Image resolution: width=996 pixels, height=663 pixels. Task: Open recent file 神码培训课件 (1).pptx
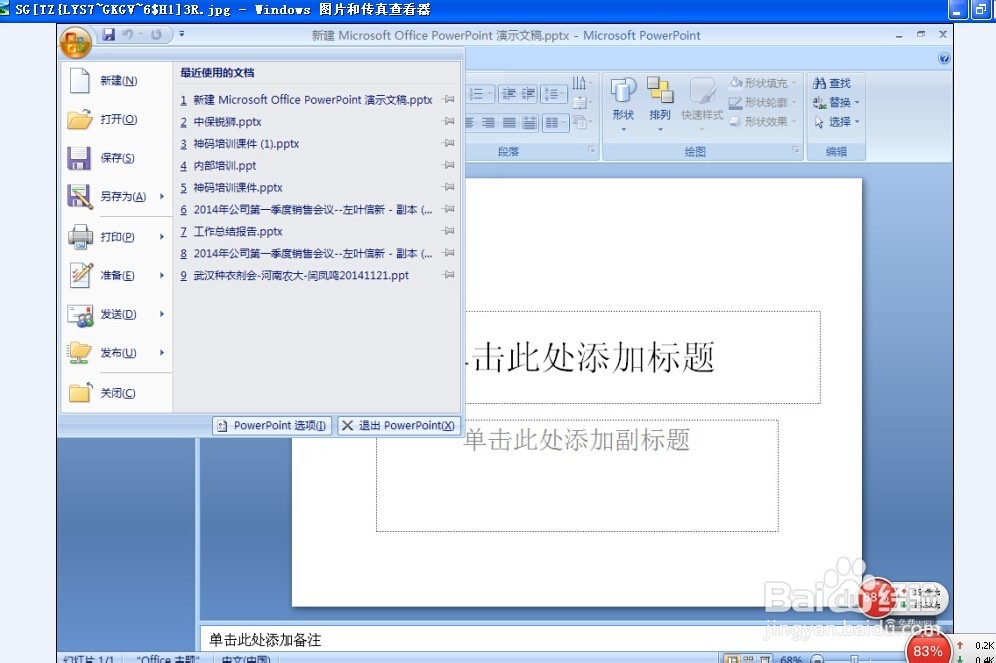coord(246,144)
